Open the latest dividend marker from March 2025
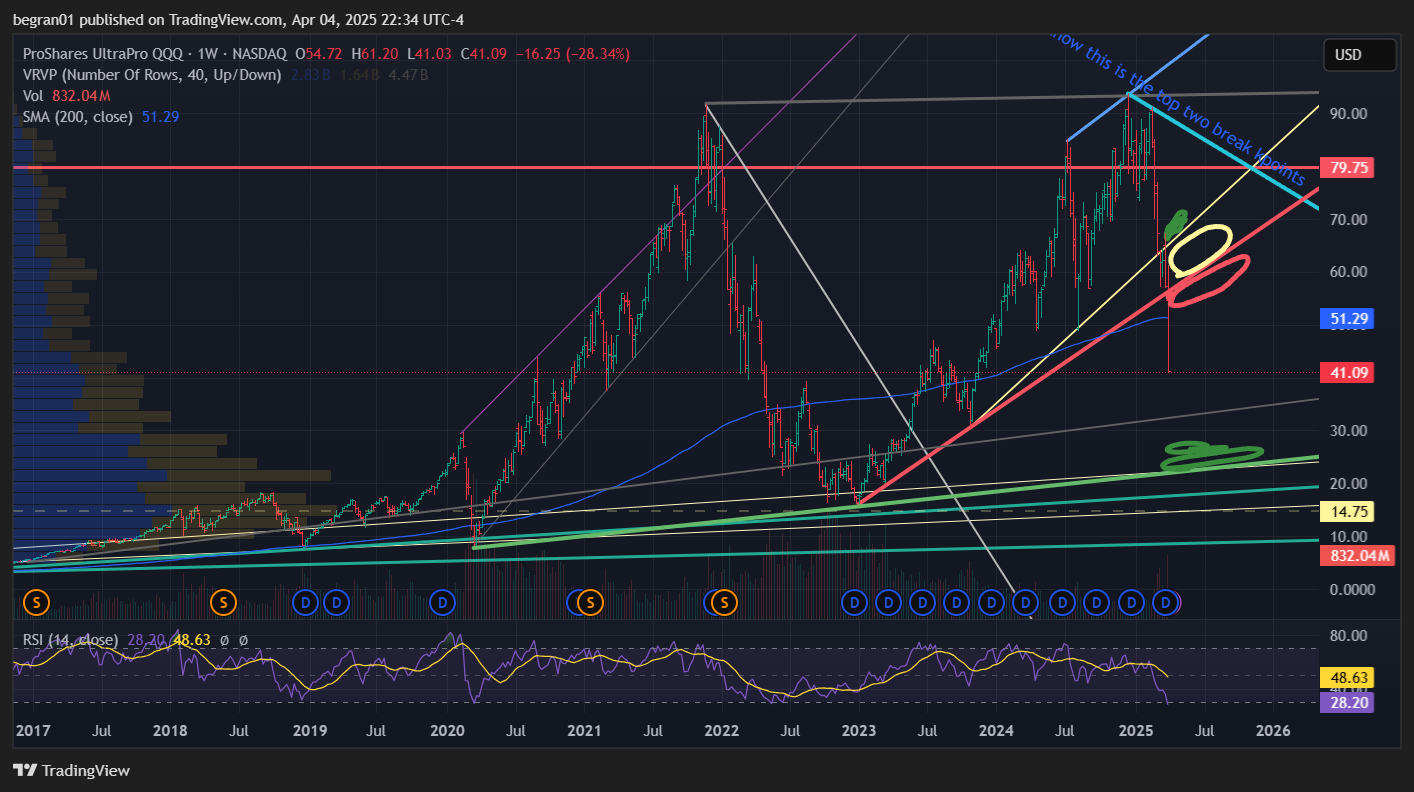This screenshot has width=1414, height=792. [x=1165, y=602]
